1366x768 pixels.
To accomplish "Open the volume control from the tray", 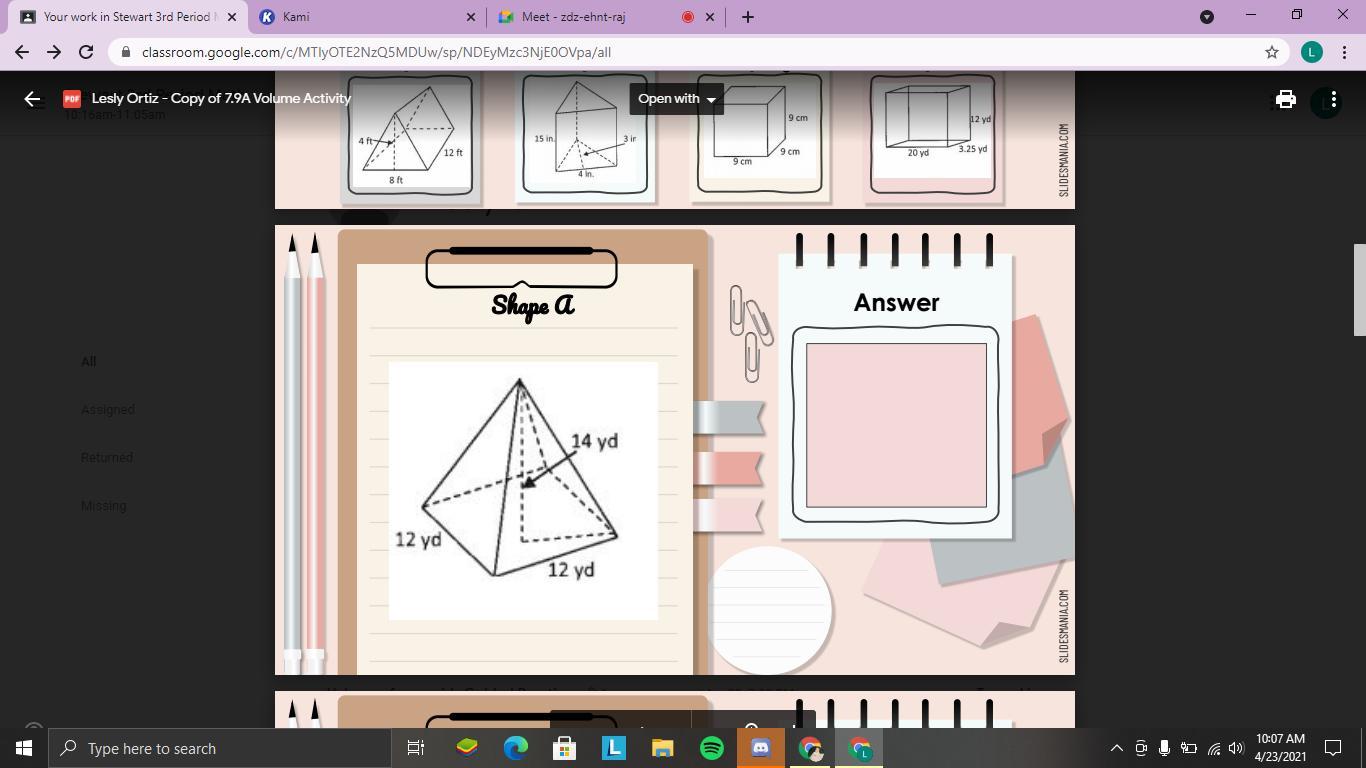I will [1236, 748].
